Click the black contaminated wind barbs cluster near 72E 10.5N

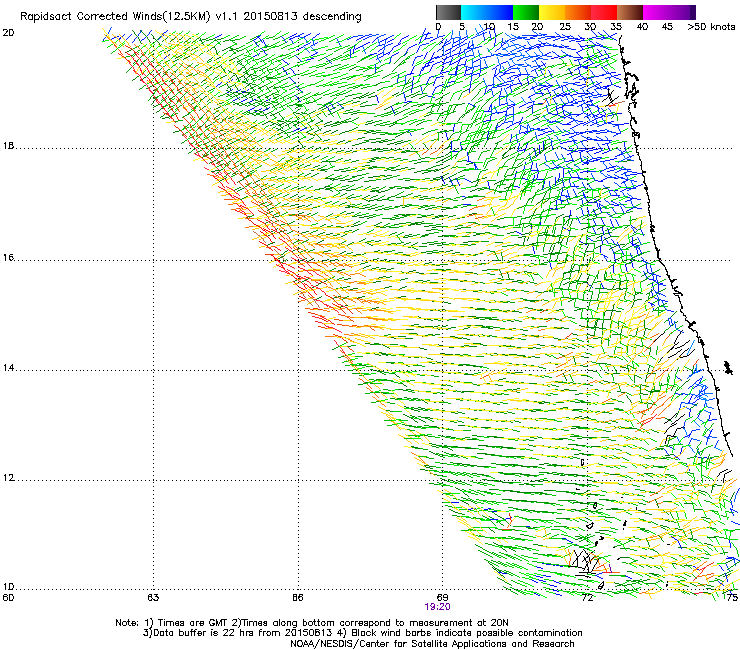(x=584, y=561)
